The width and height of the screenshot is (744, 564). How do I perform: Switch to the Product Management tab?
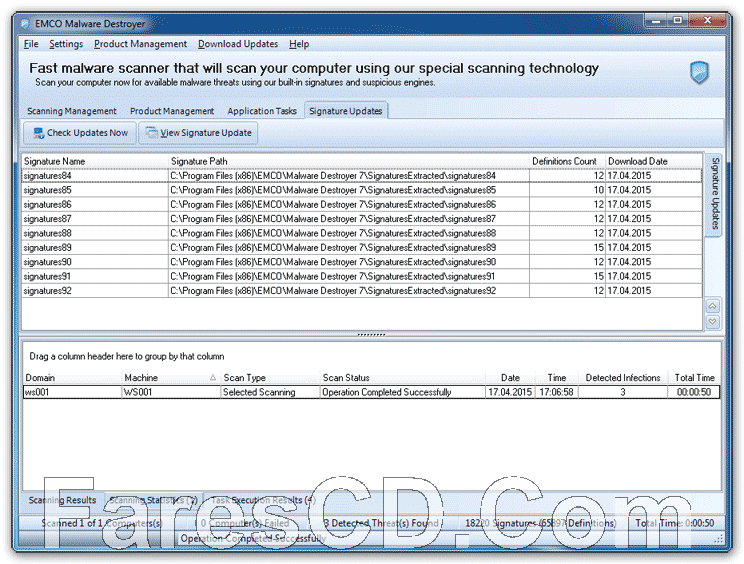172,111
